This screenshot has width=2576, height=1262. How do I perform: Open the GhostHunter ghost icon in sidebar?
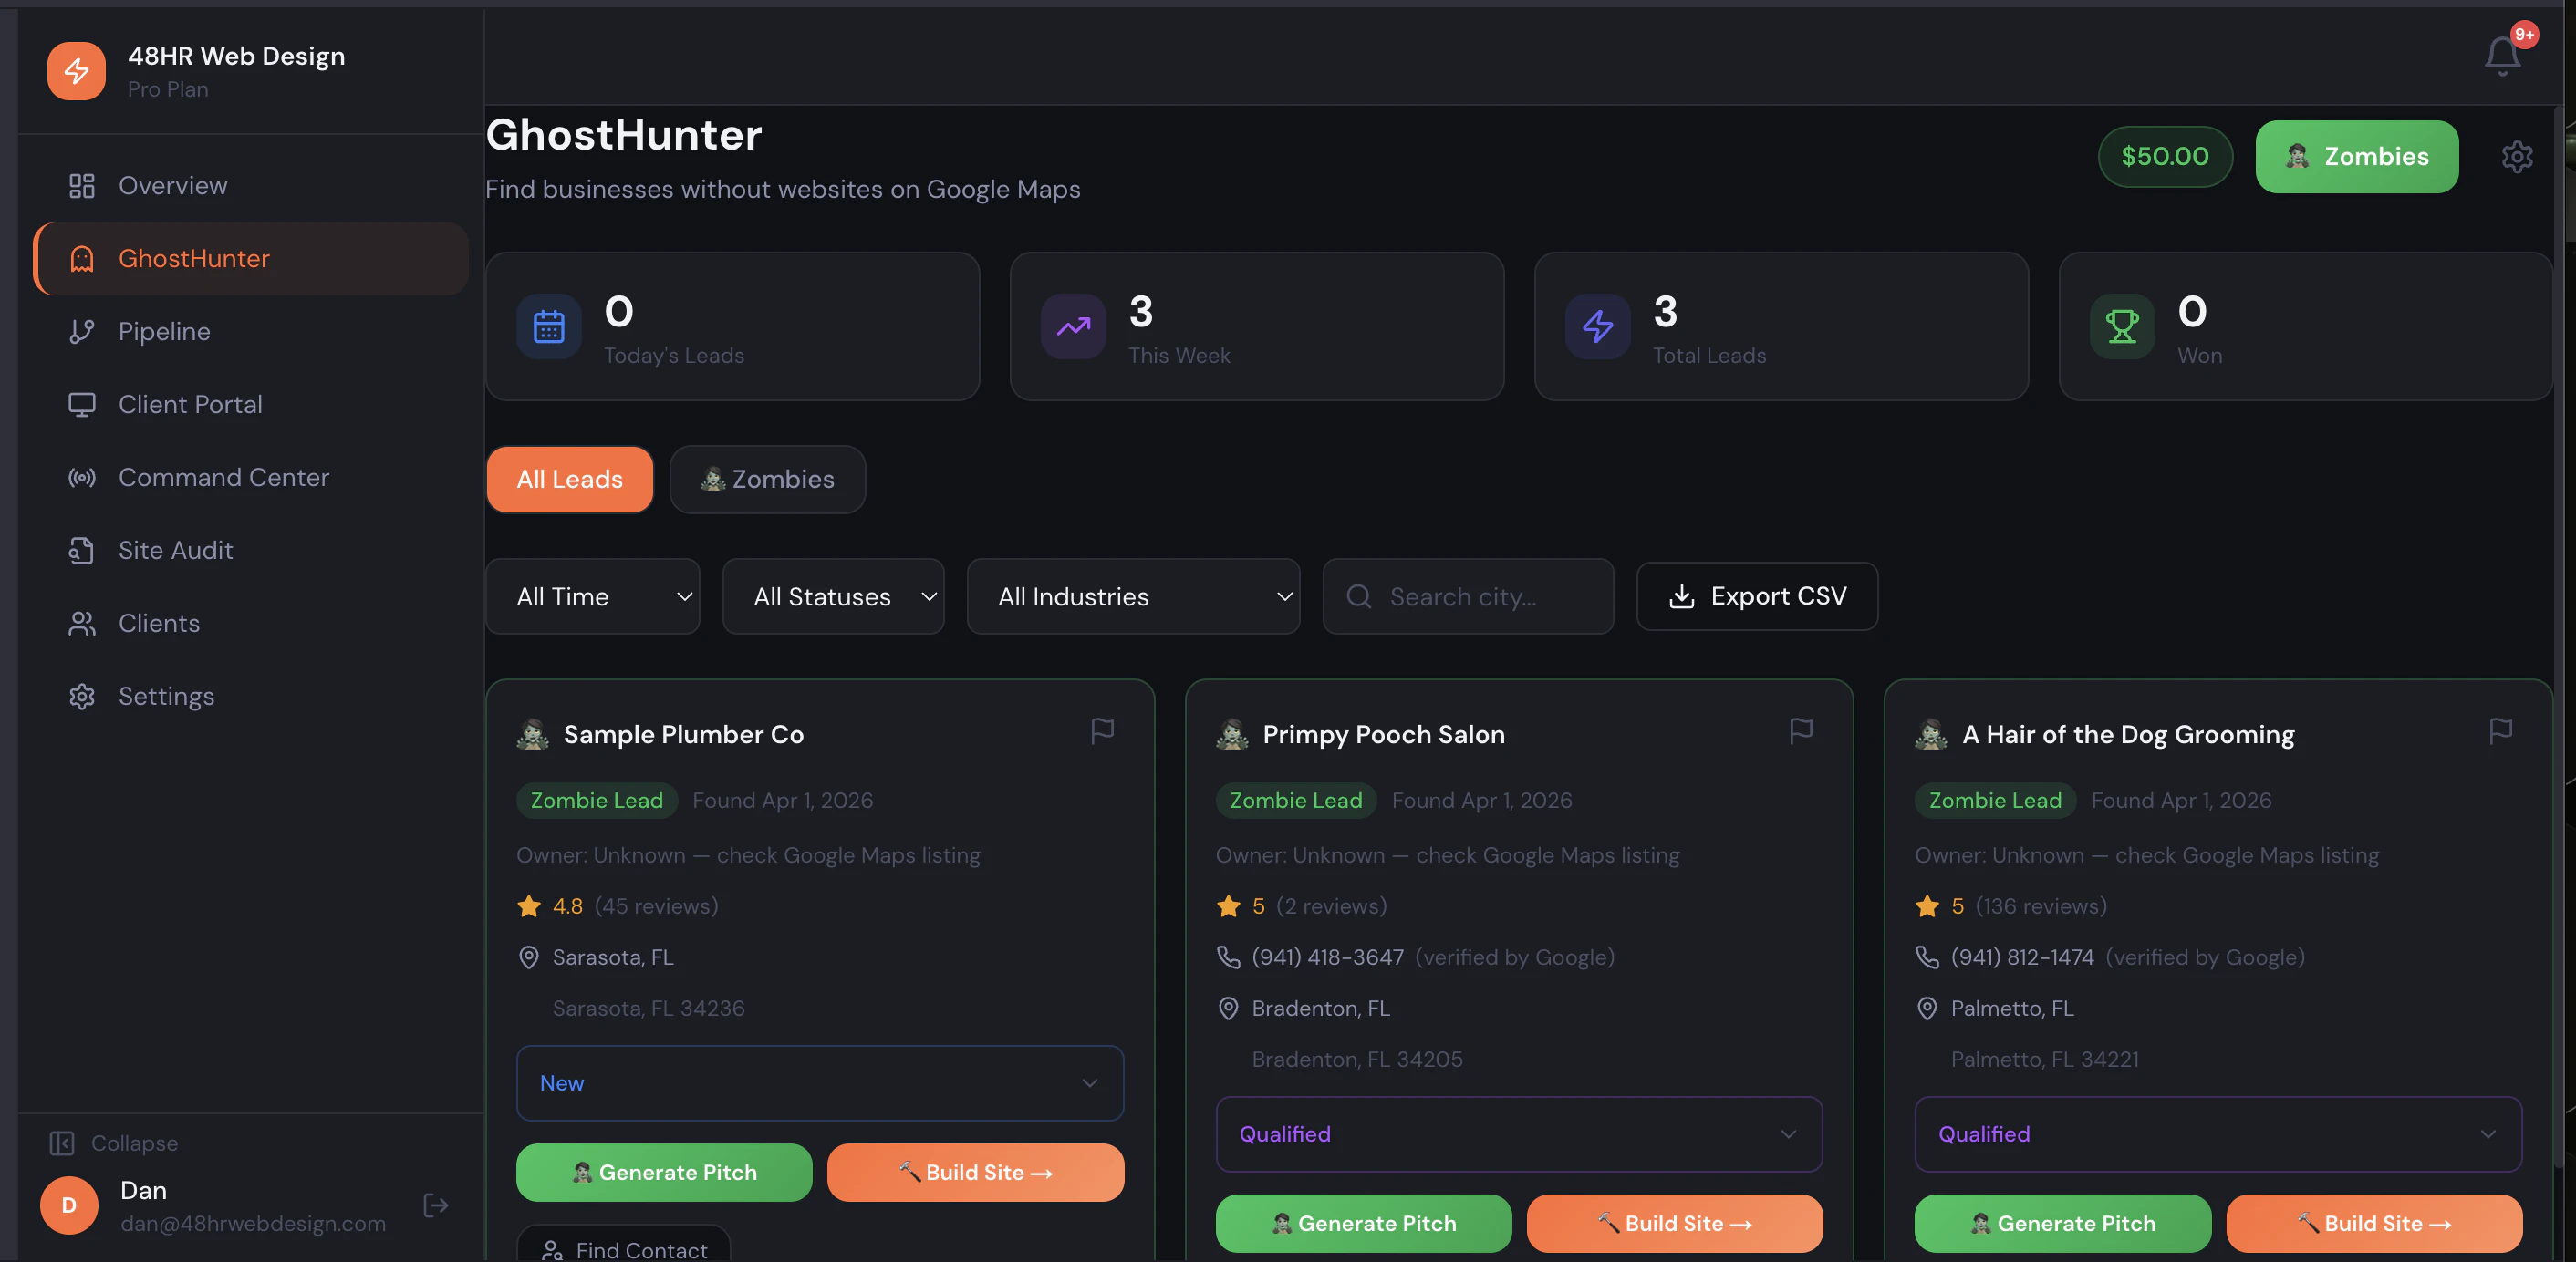point(81,258)
